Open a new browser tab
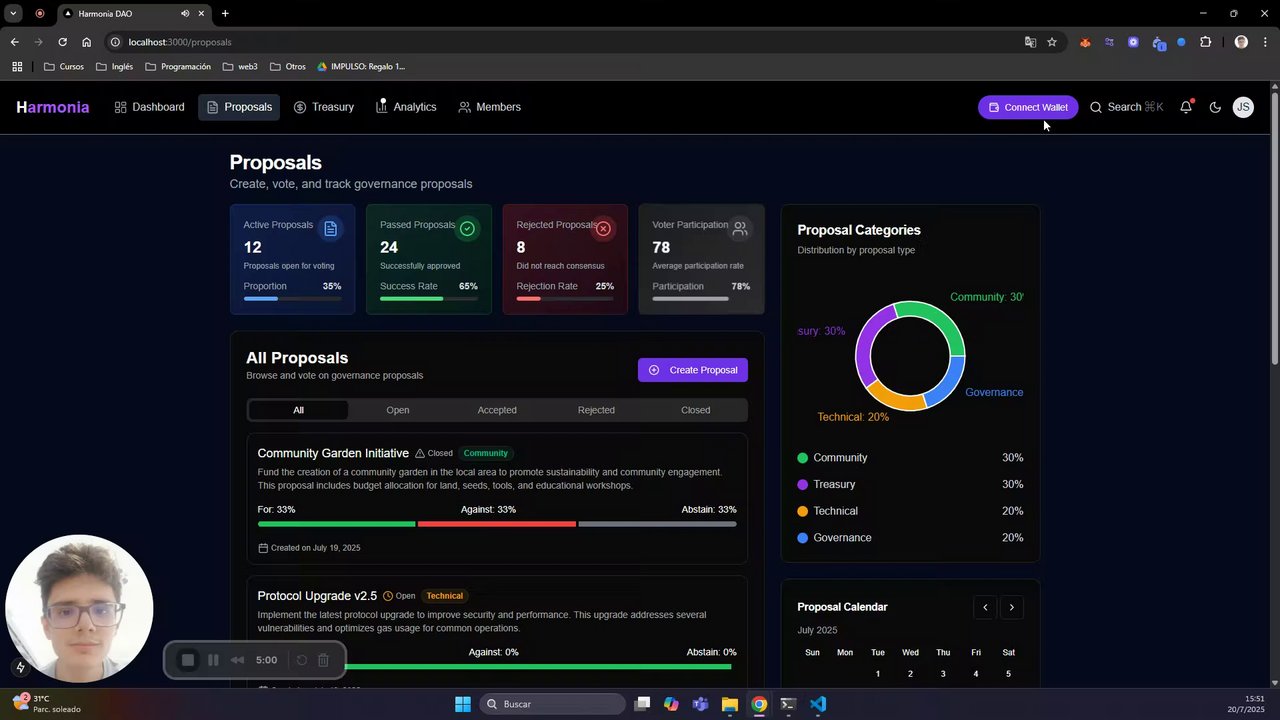The width and height of the screenshot is (1280, 720). [x=225, y=14]
